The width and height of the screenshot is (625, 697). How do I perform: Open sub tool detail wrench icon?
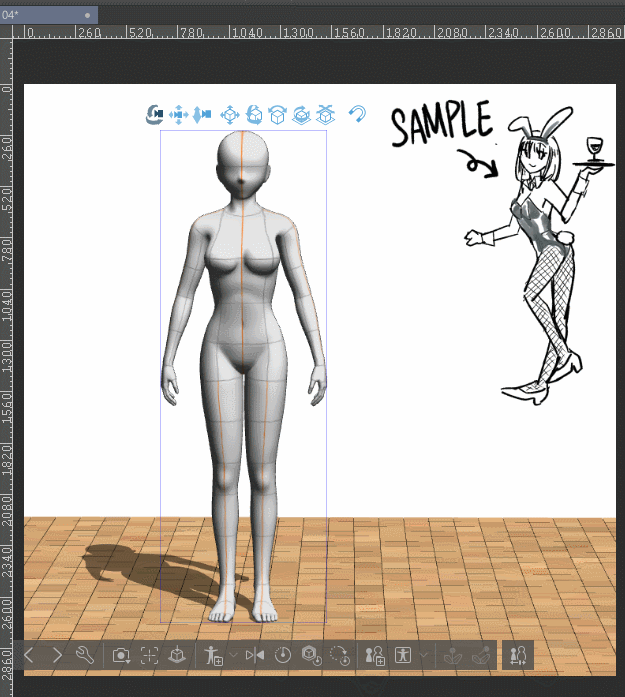(x=84, y=655)
